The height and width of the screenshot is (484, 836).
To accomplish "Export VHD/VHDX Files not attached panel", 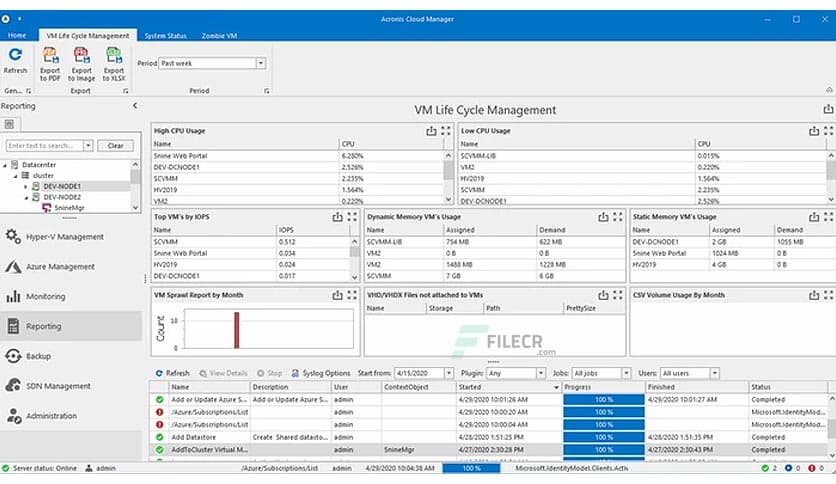I will (x=602, y=295).
